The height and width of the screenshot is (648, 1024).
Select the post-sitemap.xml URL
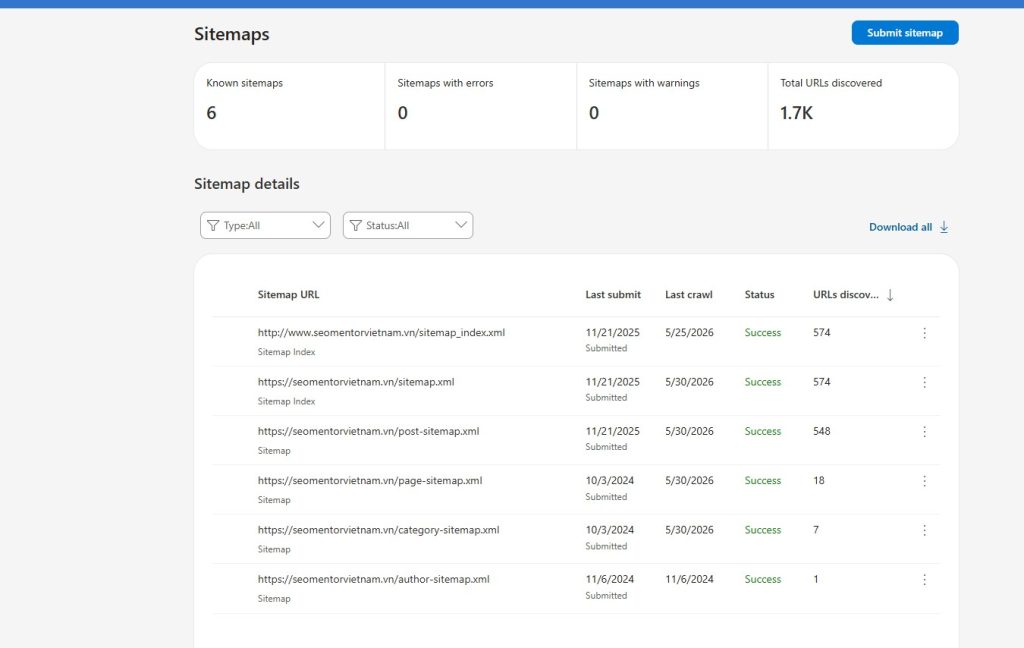tap(368, 431)
